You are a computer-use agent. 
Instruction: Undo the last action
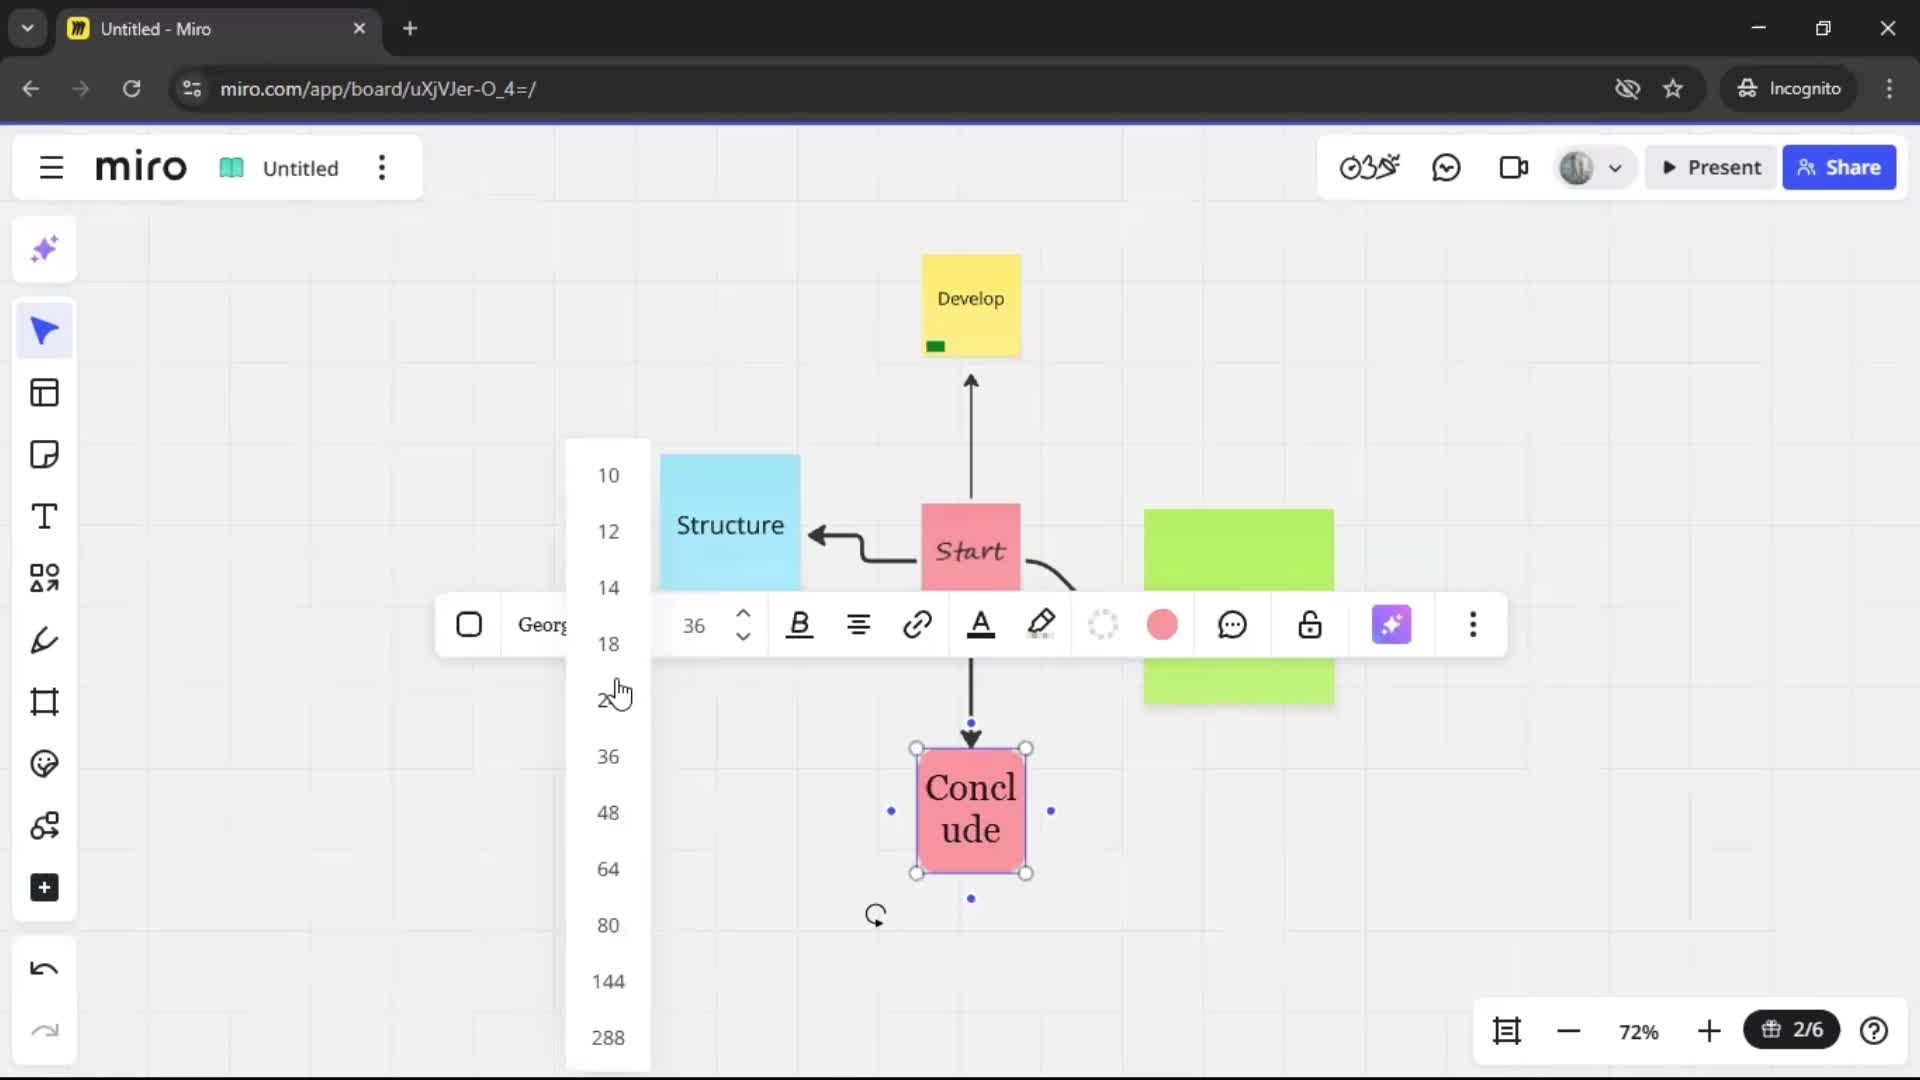click(x=44, y=968)
